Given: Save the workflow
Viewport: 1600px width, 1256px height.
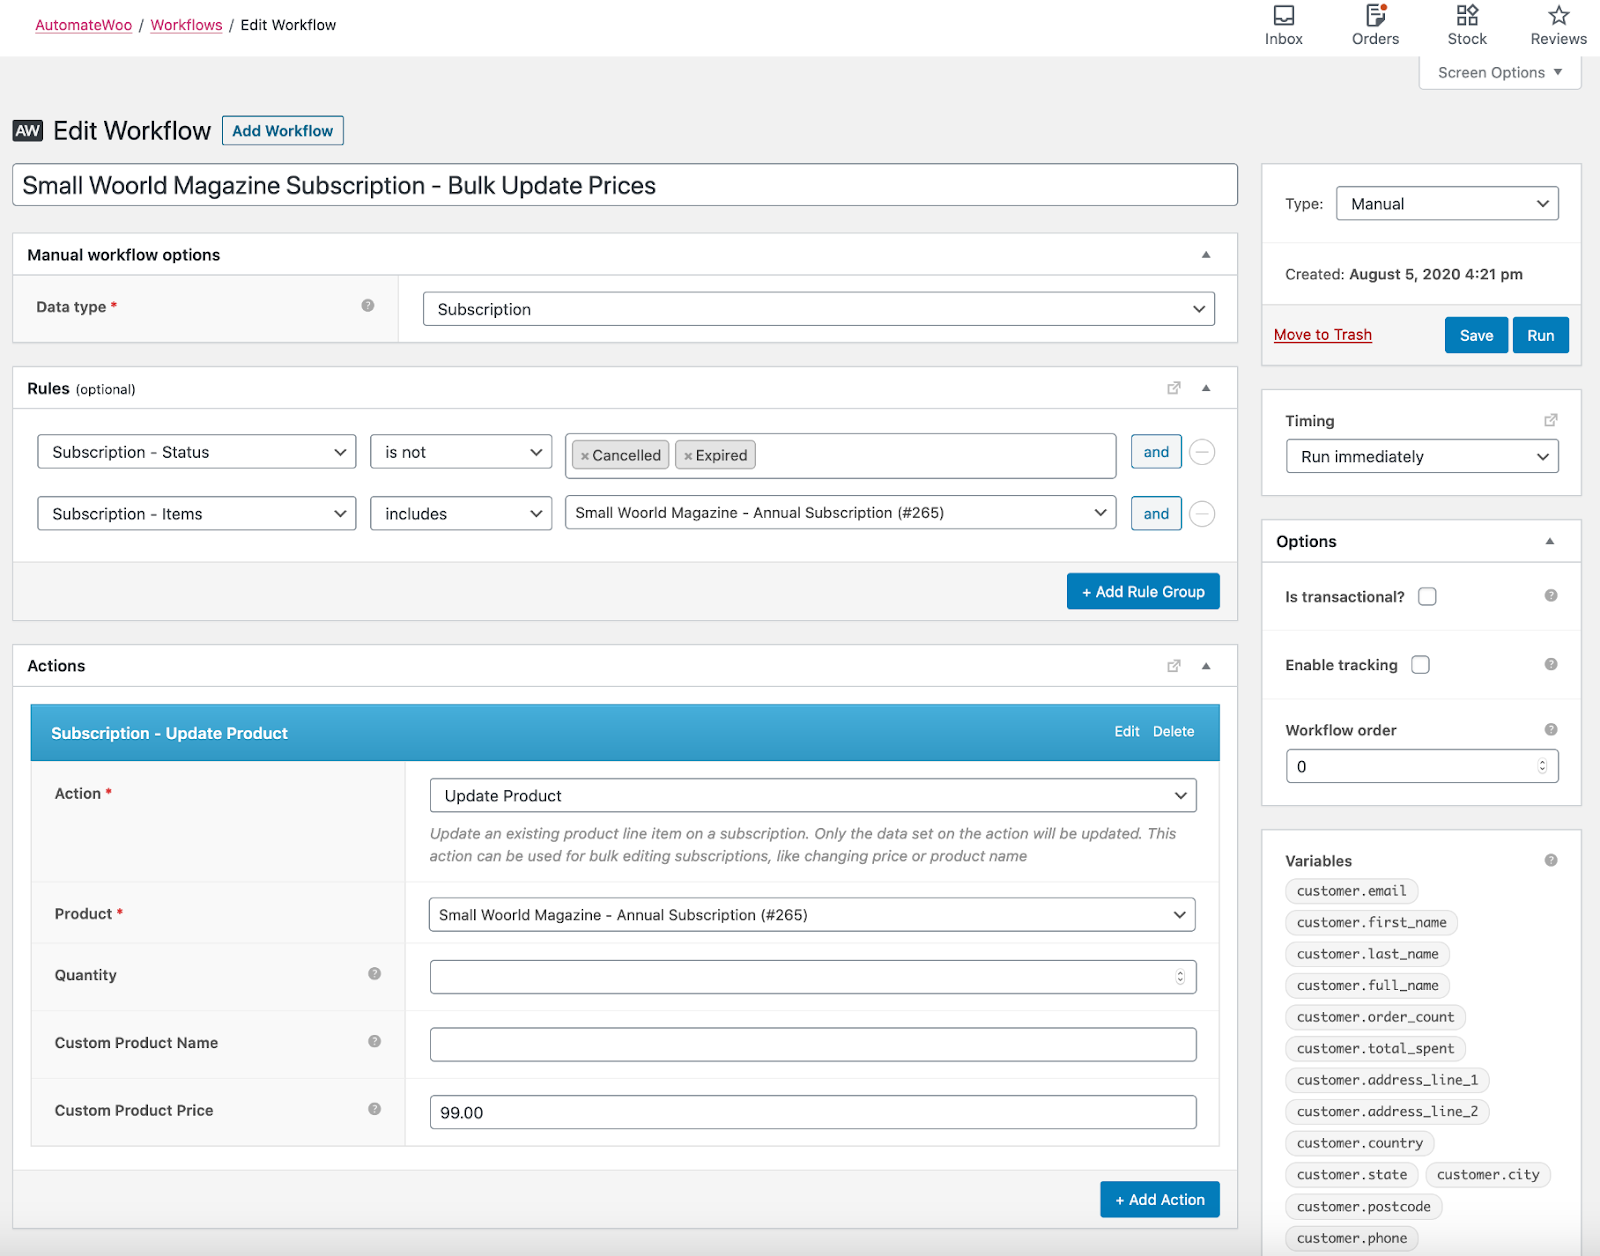Looking at the screenshot, I should 1476,335.
